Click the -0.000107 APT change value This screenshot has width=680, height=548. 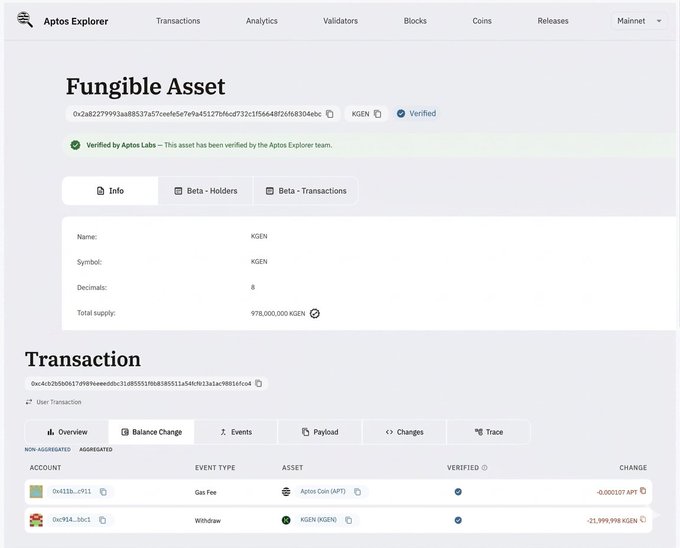coord(617,493)
